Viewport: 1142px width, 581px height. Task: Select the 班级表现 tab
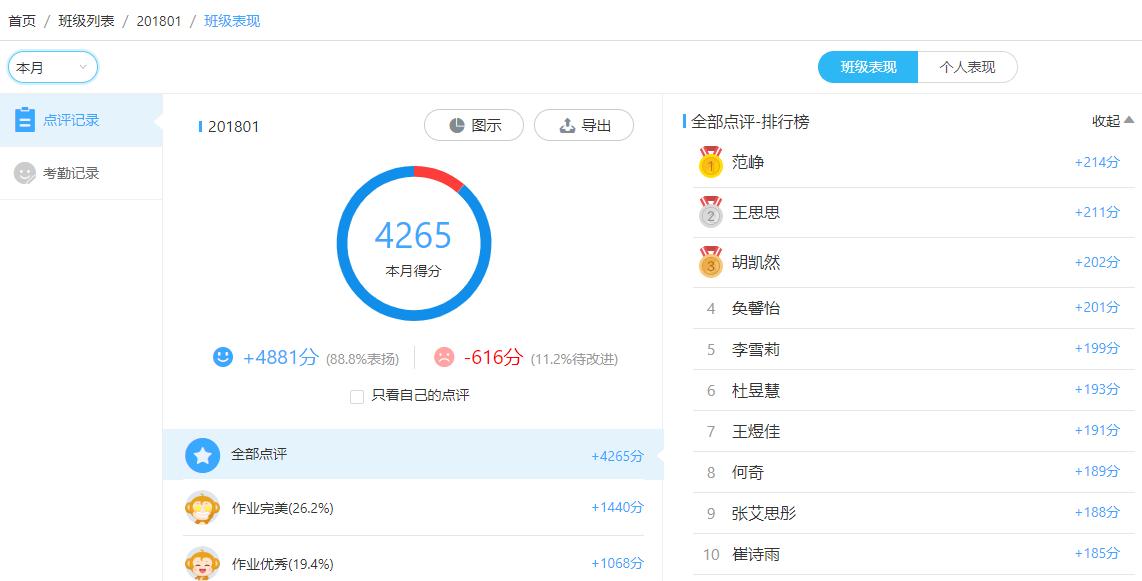click(866, 68)
